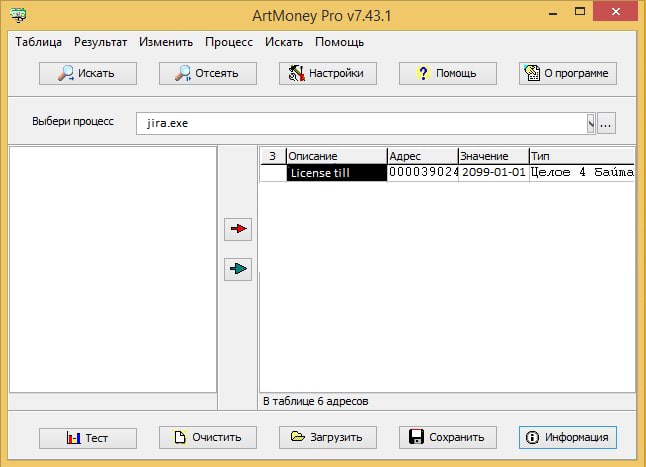Click the type cell Целое 4 байта
646x467 pixels.
tap(582, 173)
